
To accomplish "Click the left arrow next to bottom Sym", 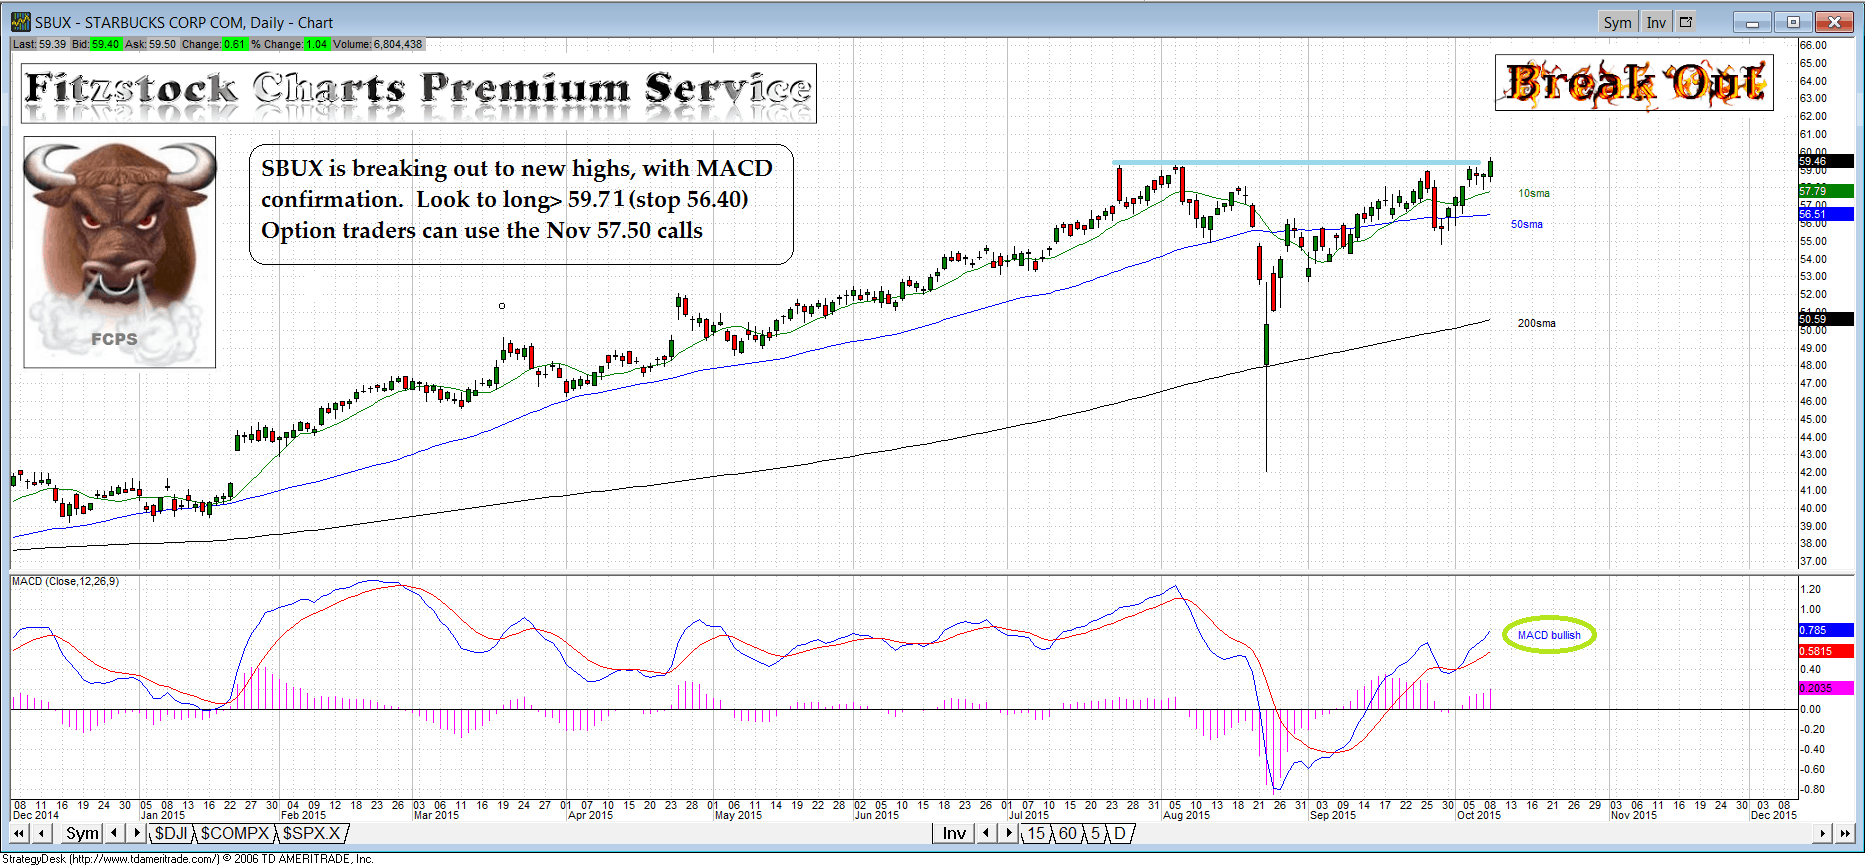I will (x=115, y=833).
